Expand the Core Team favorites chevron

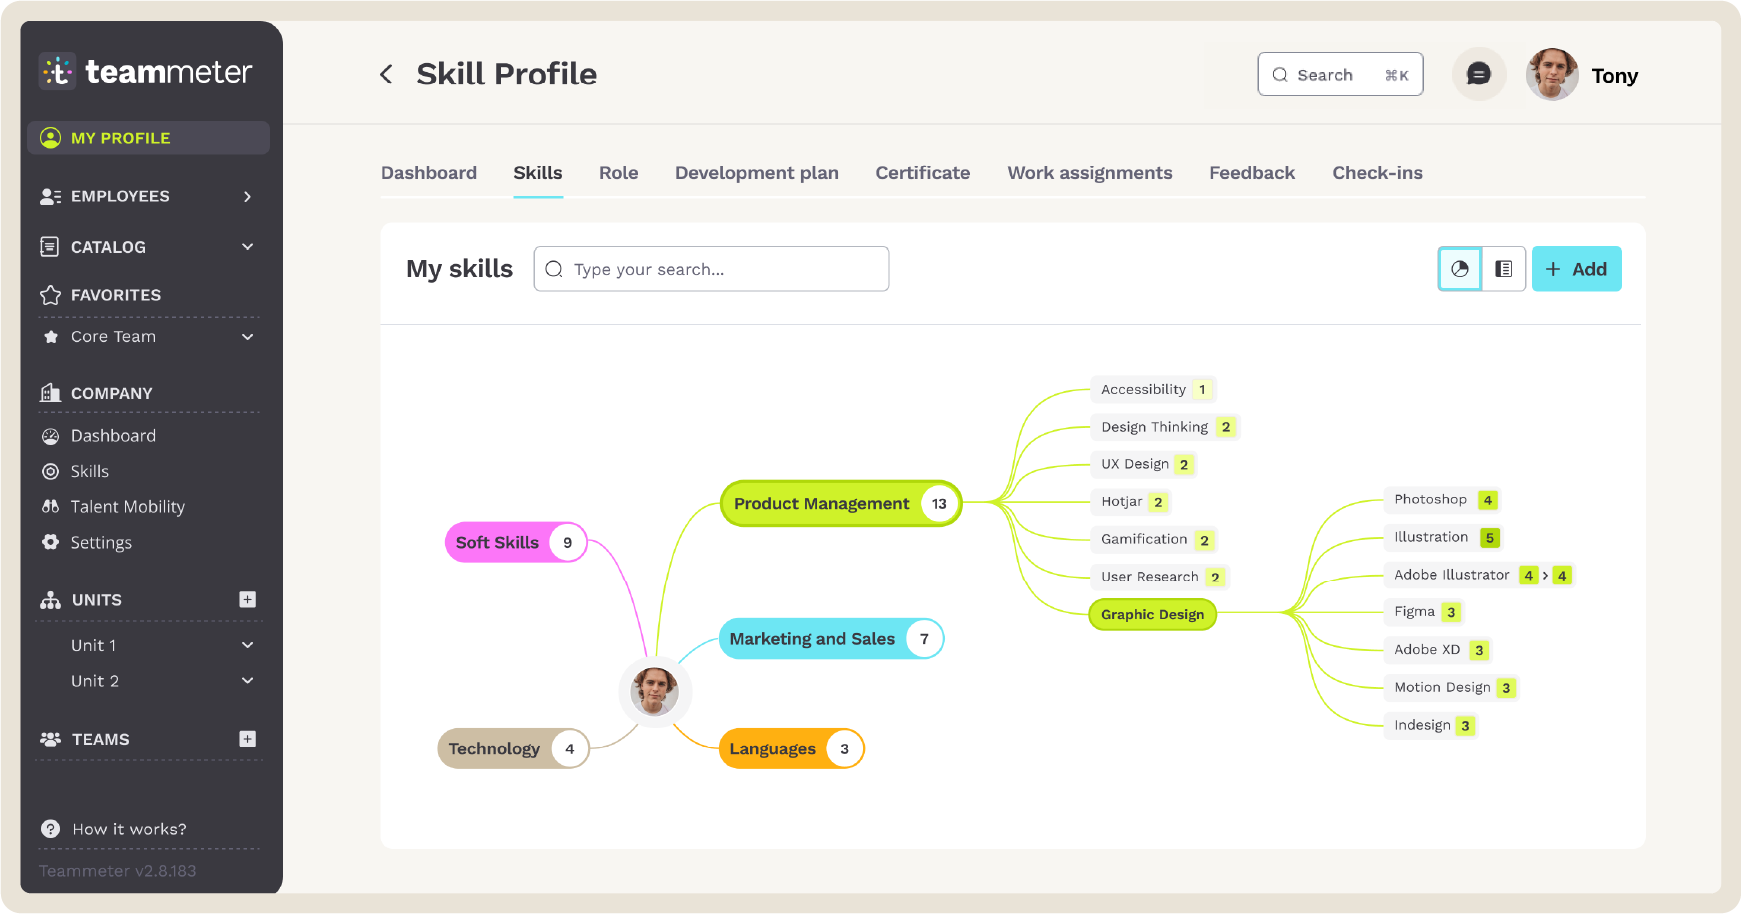(248, 337)
